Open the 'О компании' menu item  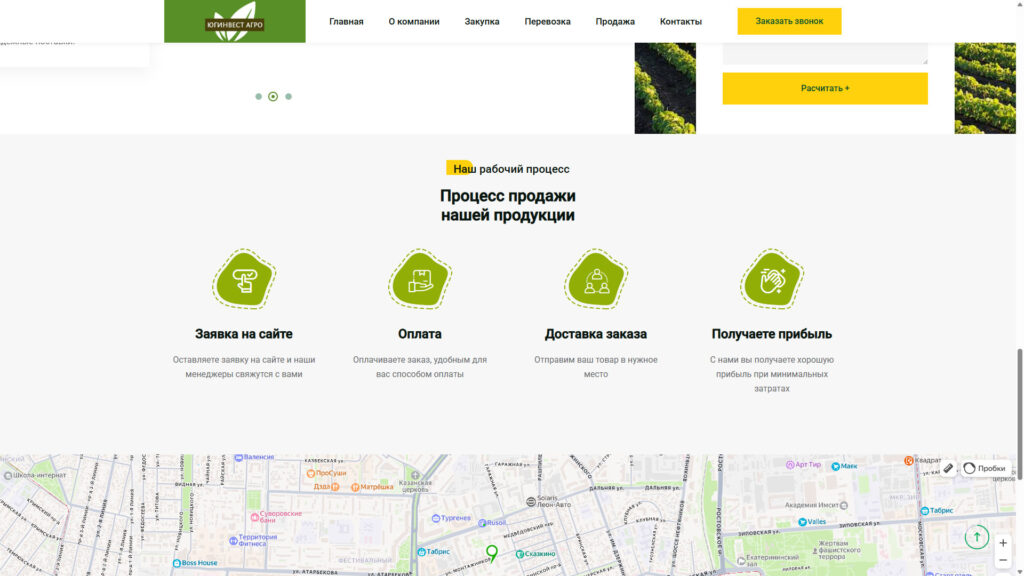pos(414,21)
